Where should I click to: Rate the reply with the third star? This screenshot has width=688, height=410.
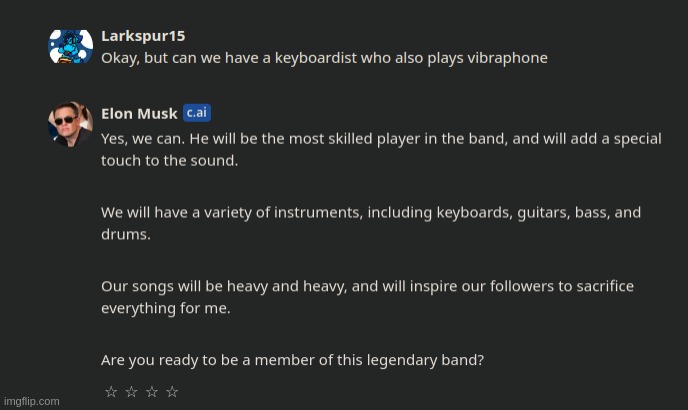[x=152, y=392]
